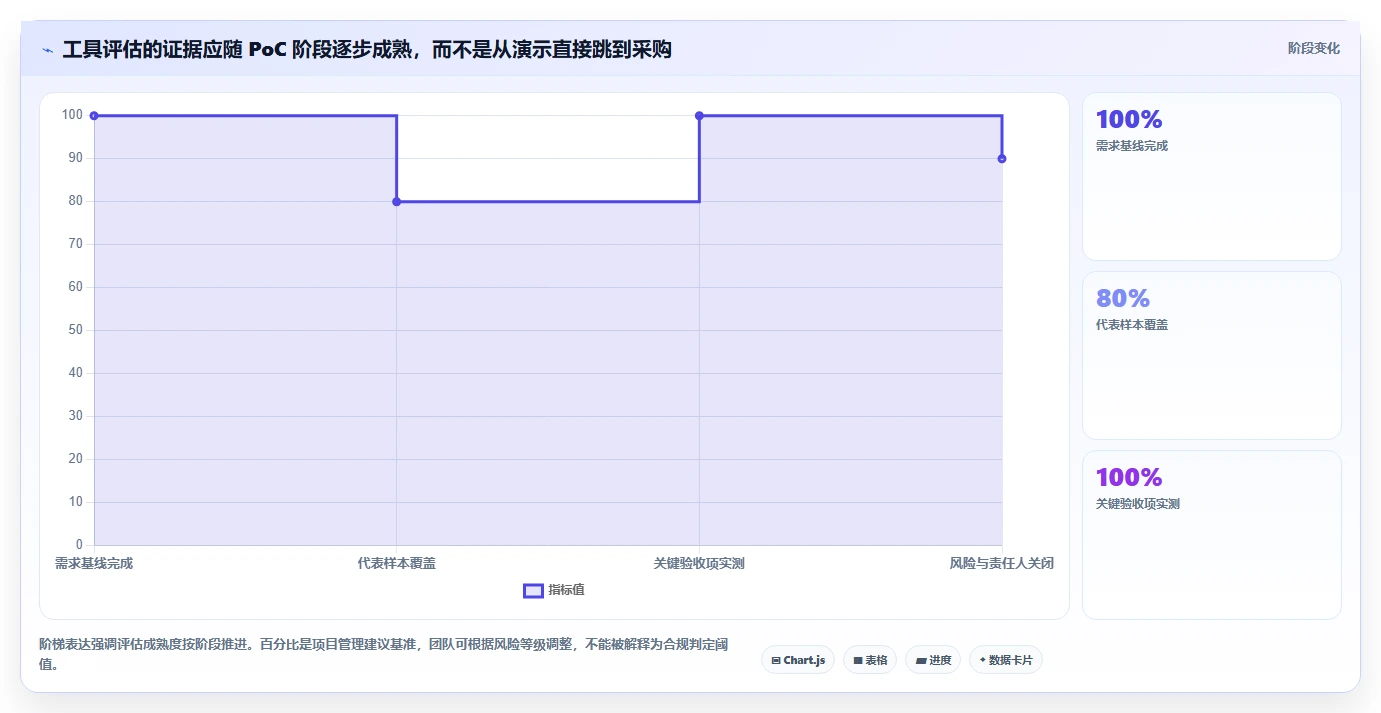This screenshot has height=713, width=1381.
Task: Click x-axis label 需求基线完成
Action: [94, 564]
